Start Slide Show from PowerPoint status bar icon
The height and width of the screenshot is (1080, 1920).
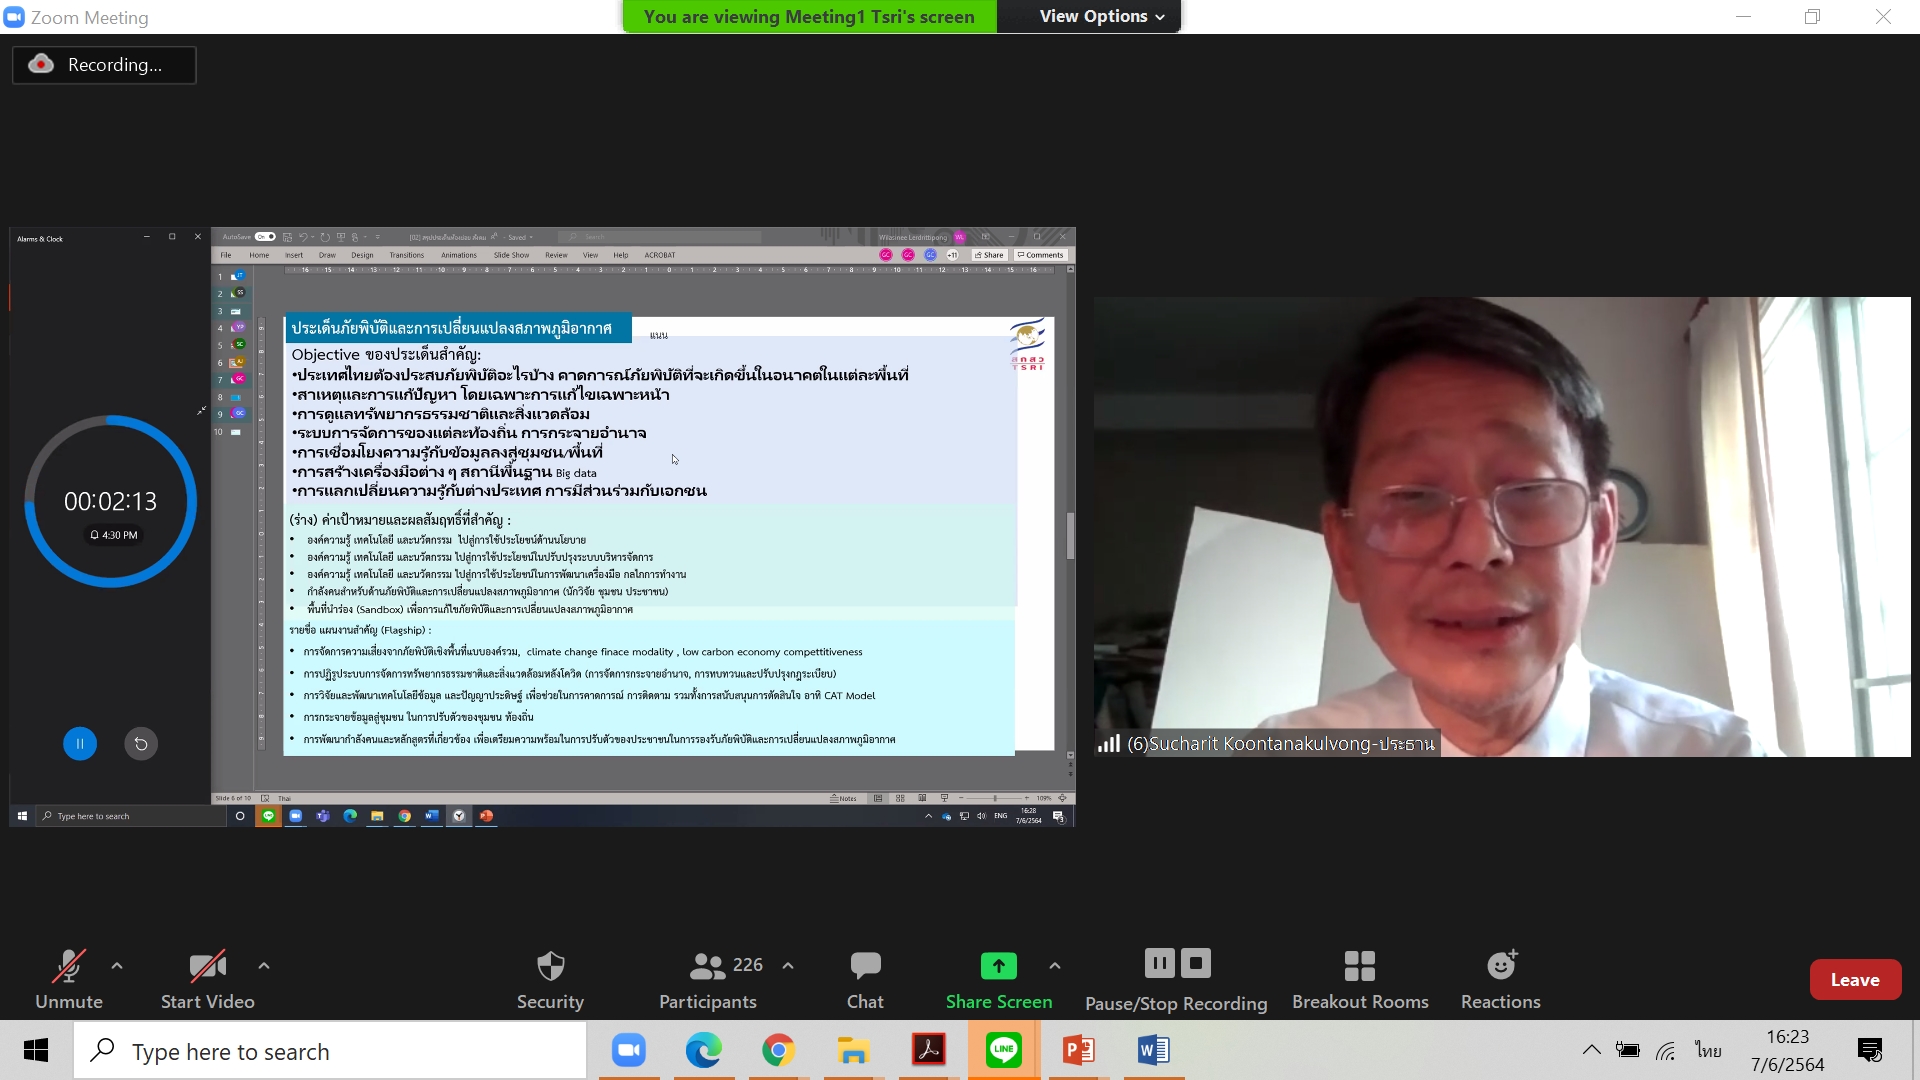coord(944,798)
